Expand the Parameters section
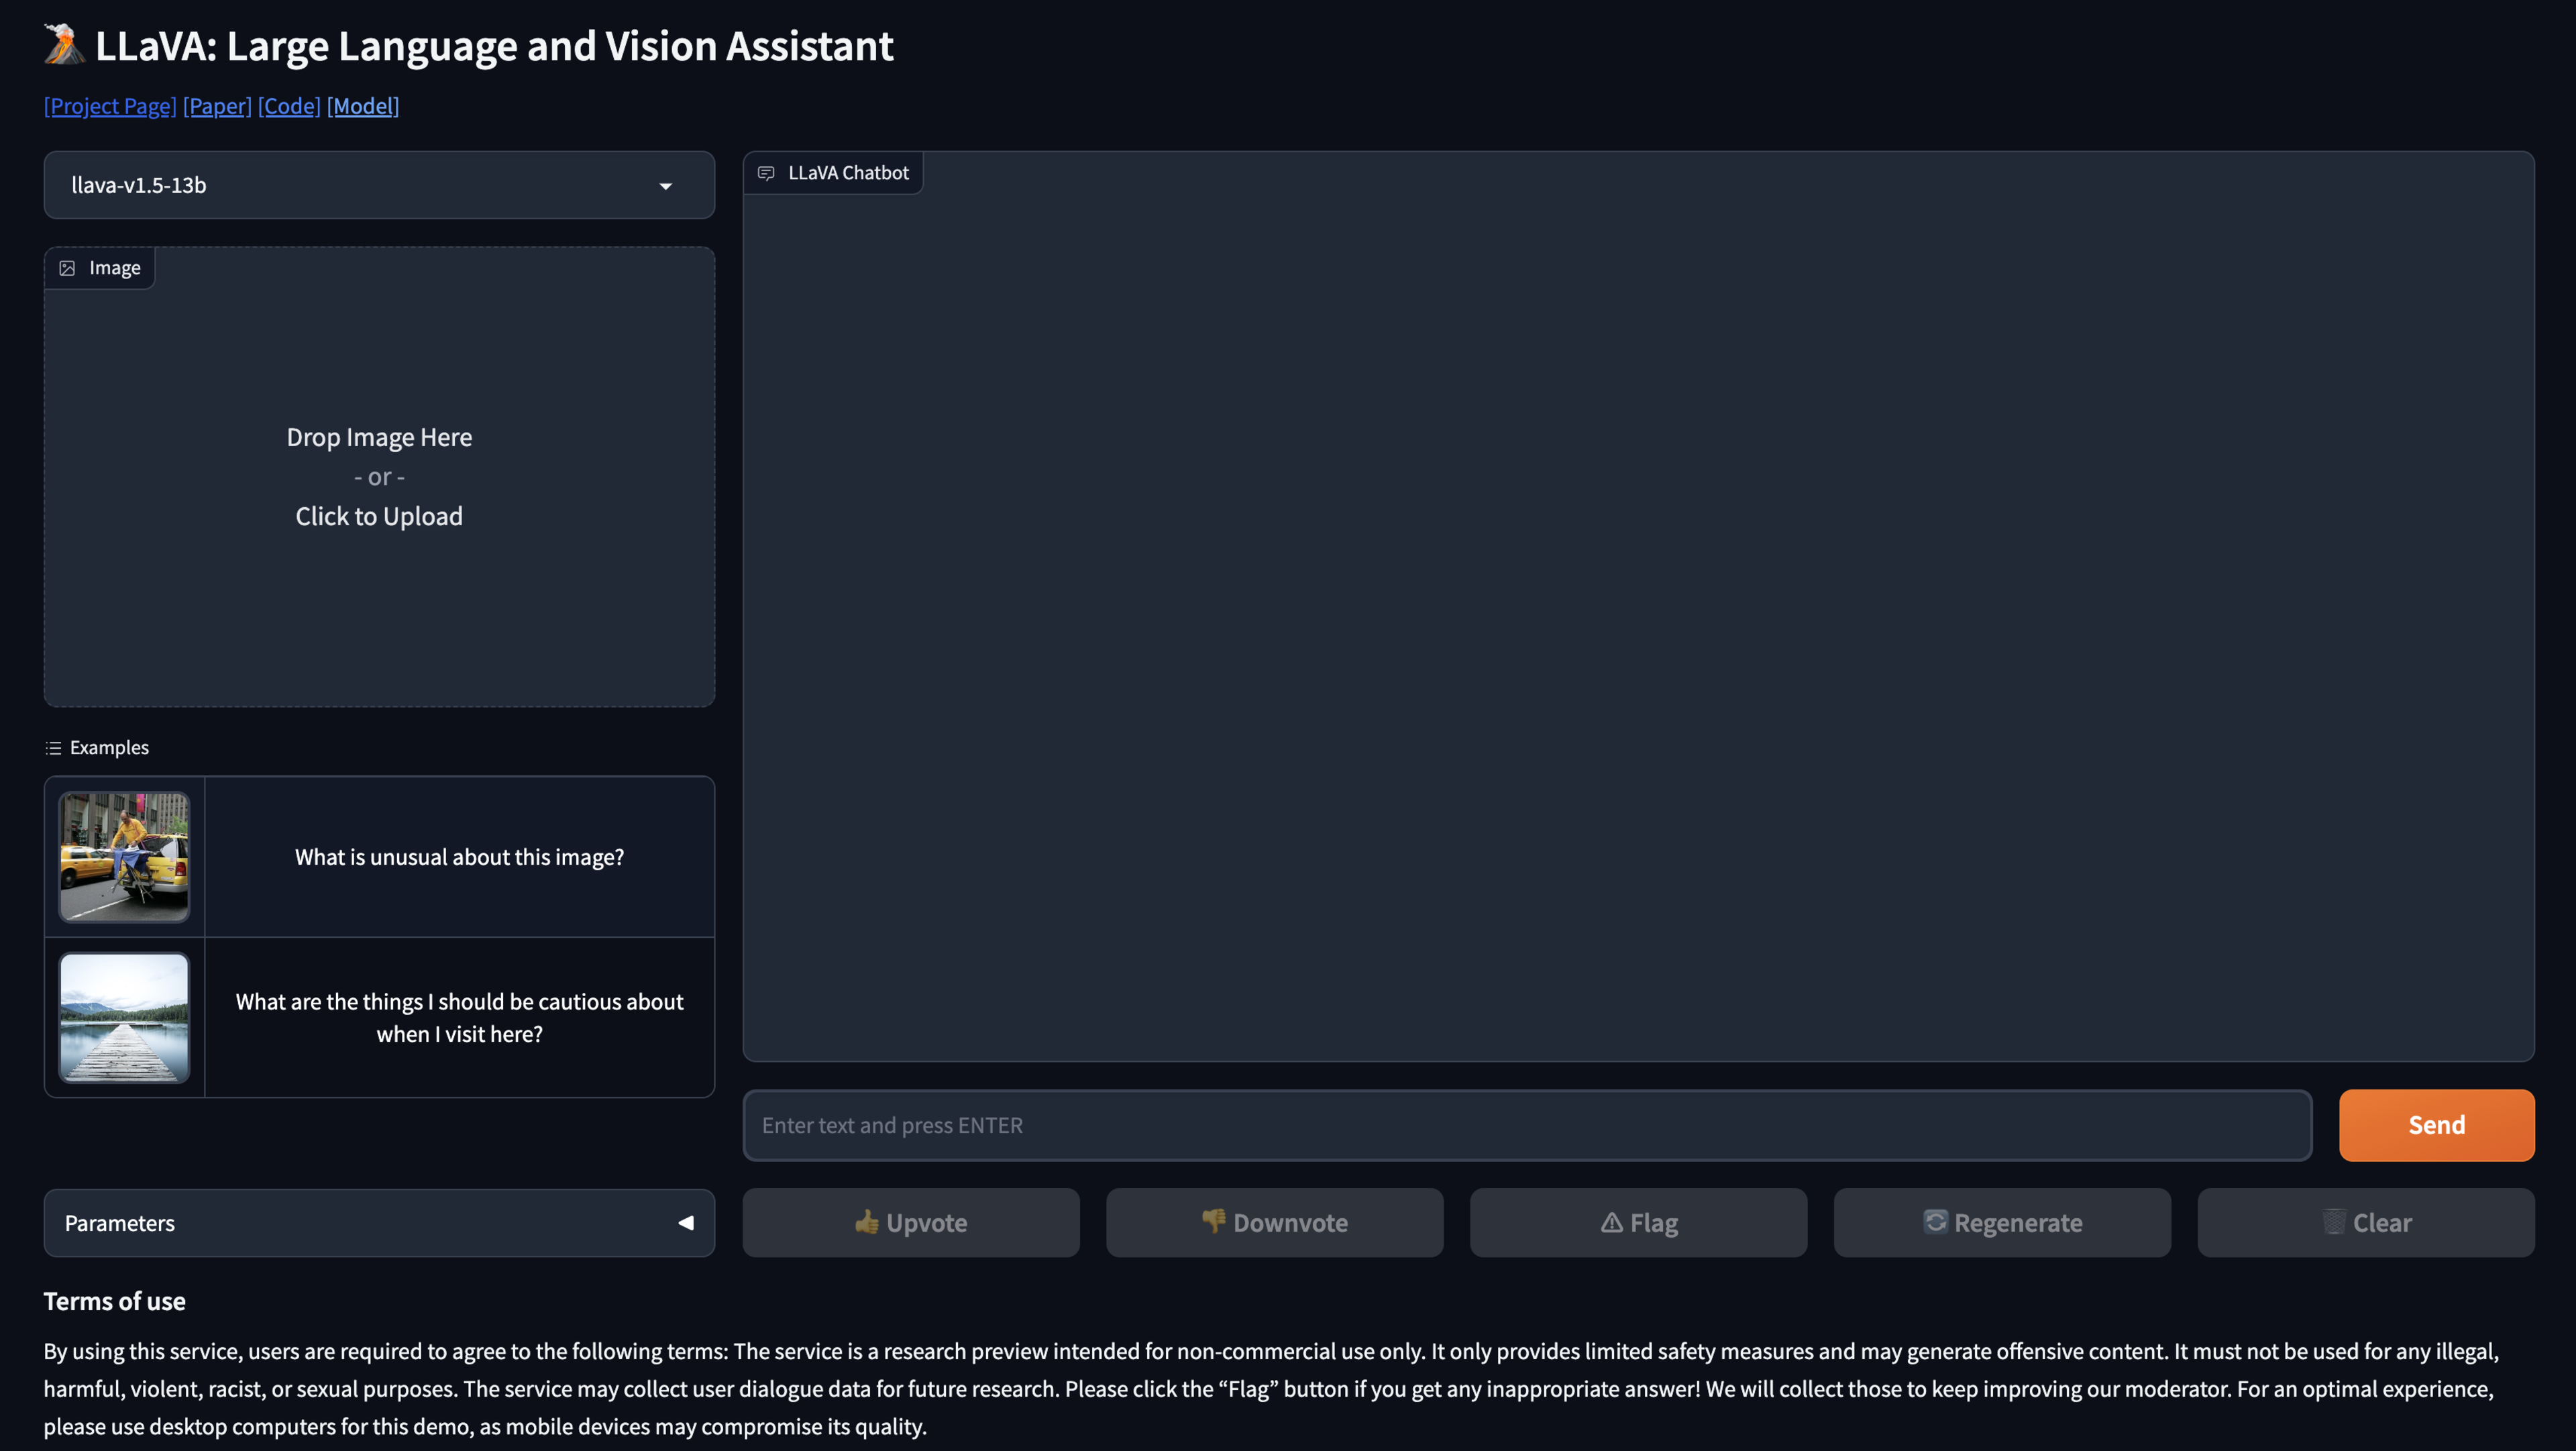The width and height of the screenshot is (2576, 1451). 379,1223
